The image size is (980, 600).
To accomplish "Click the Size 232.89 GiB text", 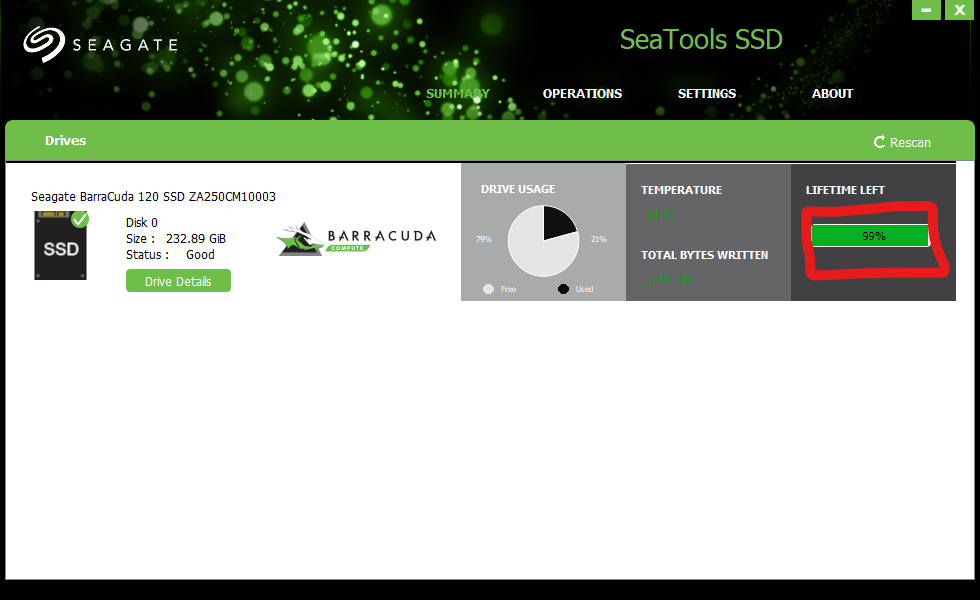I will click(x=176, y=239).
